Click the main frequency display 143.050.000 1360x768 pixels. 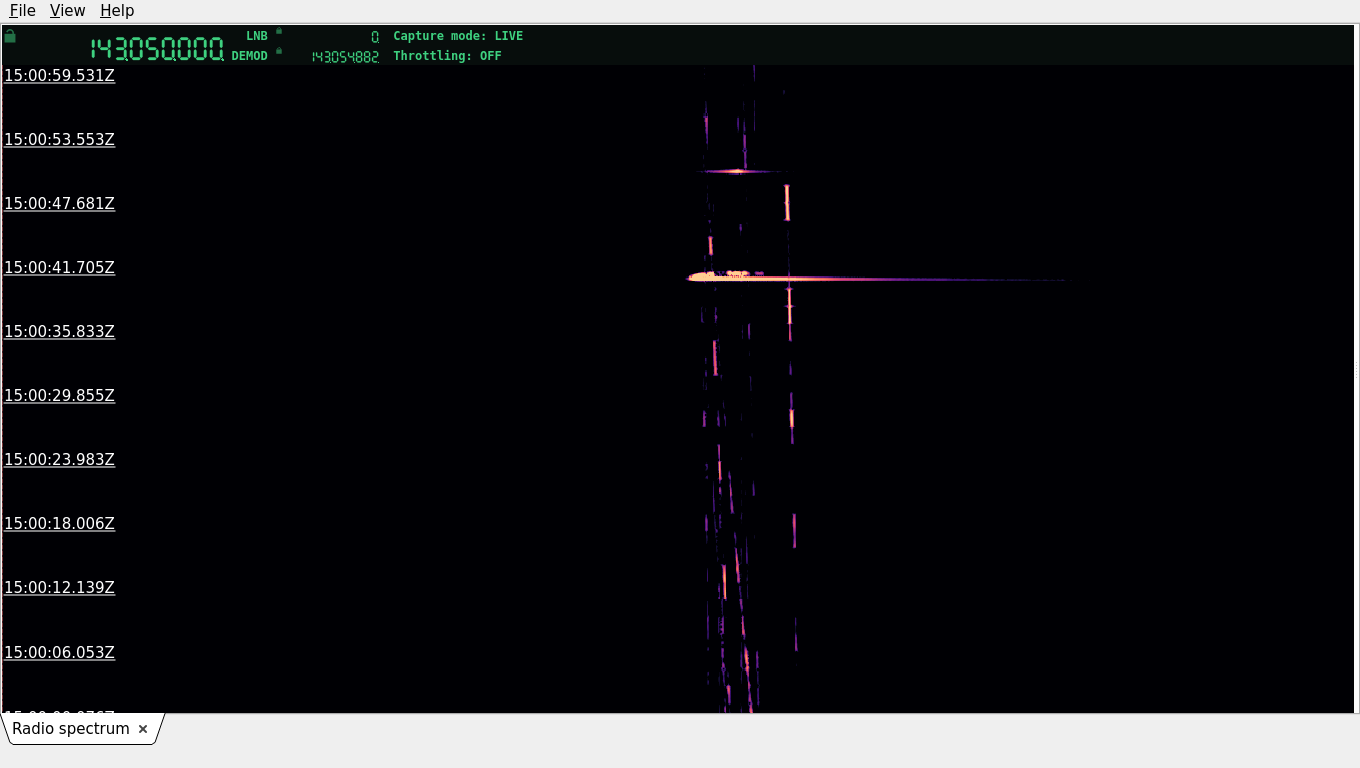[157, 49]
